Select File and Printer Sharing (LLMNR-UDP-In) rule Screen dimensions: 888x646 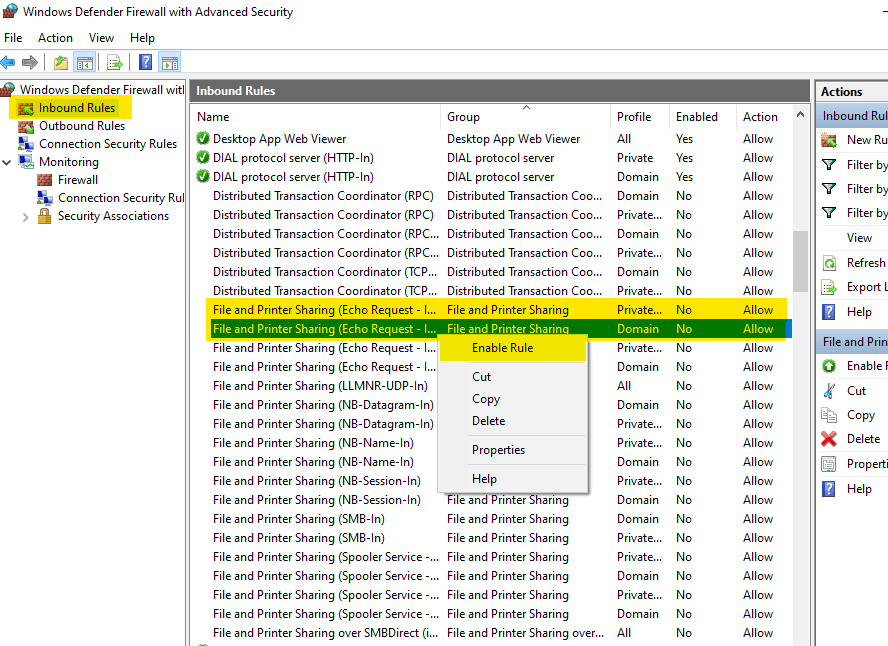coord(490,386)
